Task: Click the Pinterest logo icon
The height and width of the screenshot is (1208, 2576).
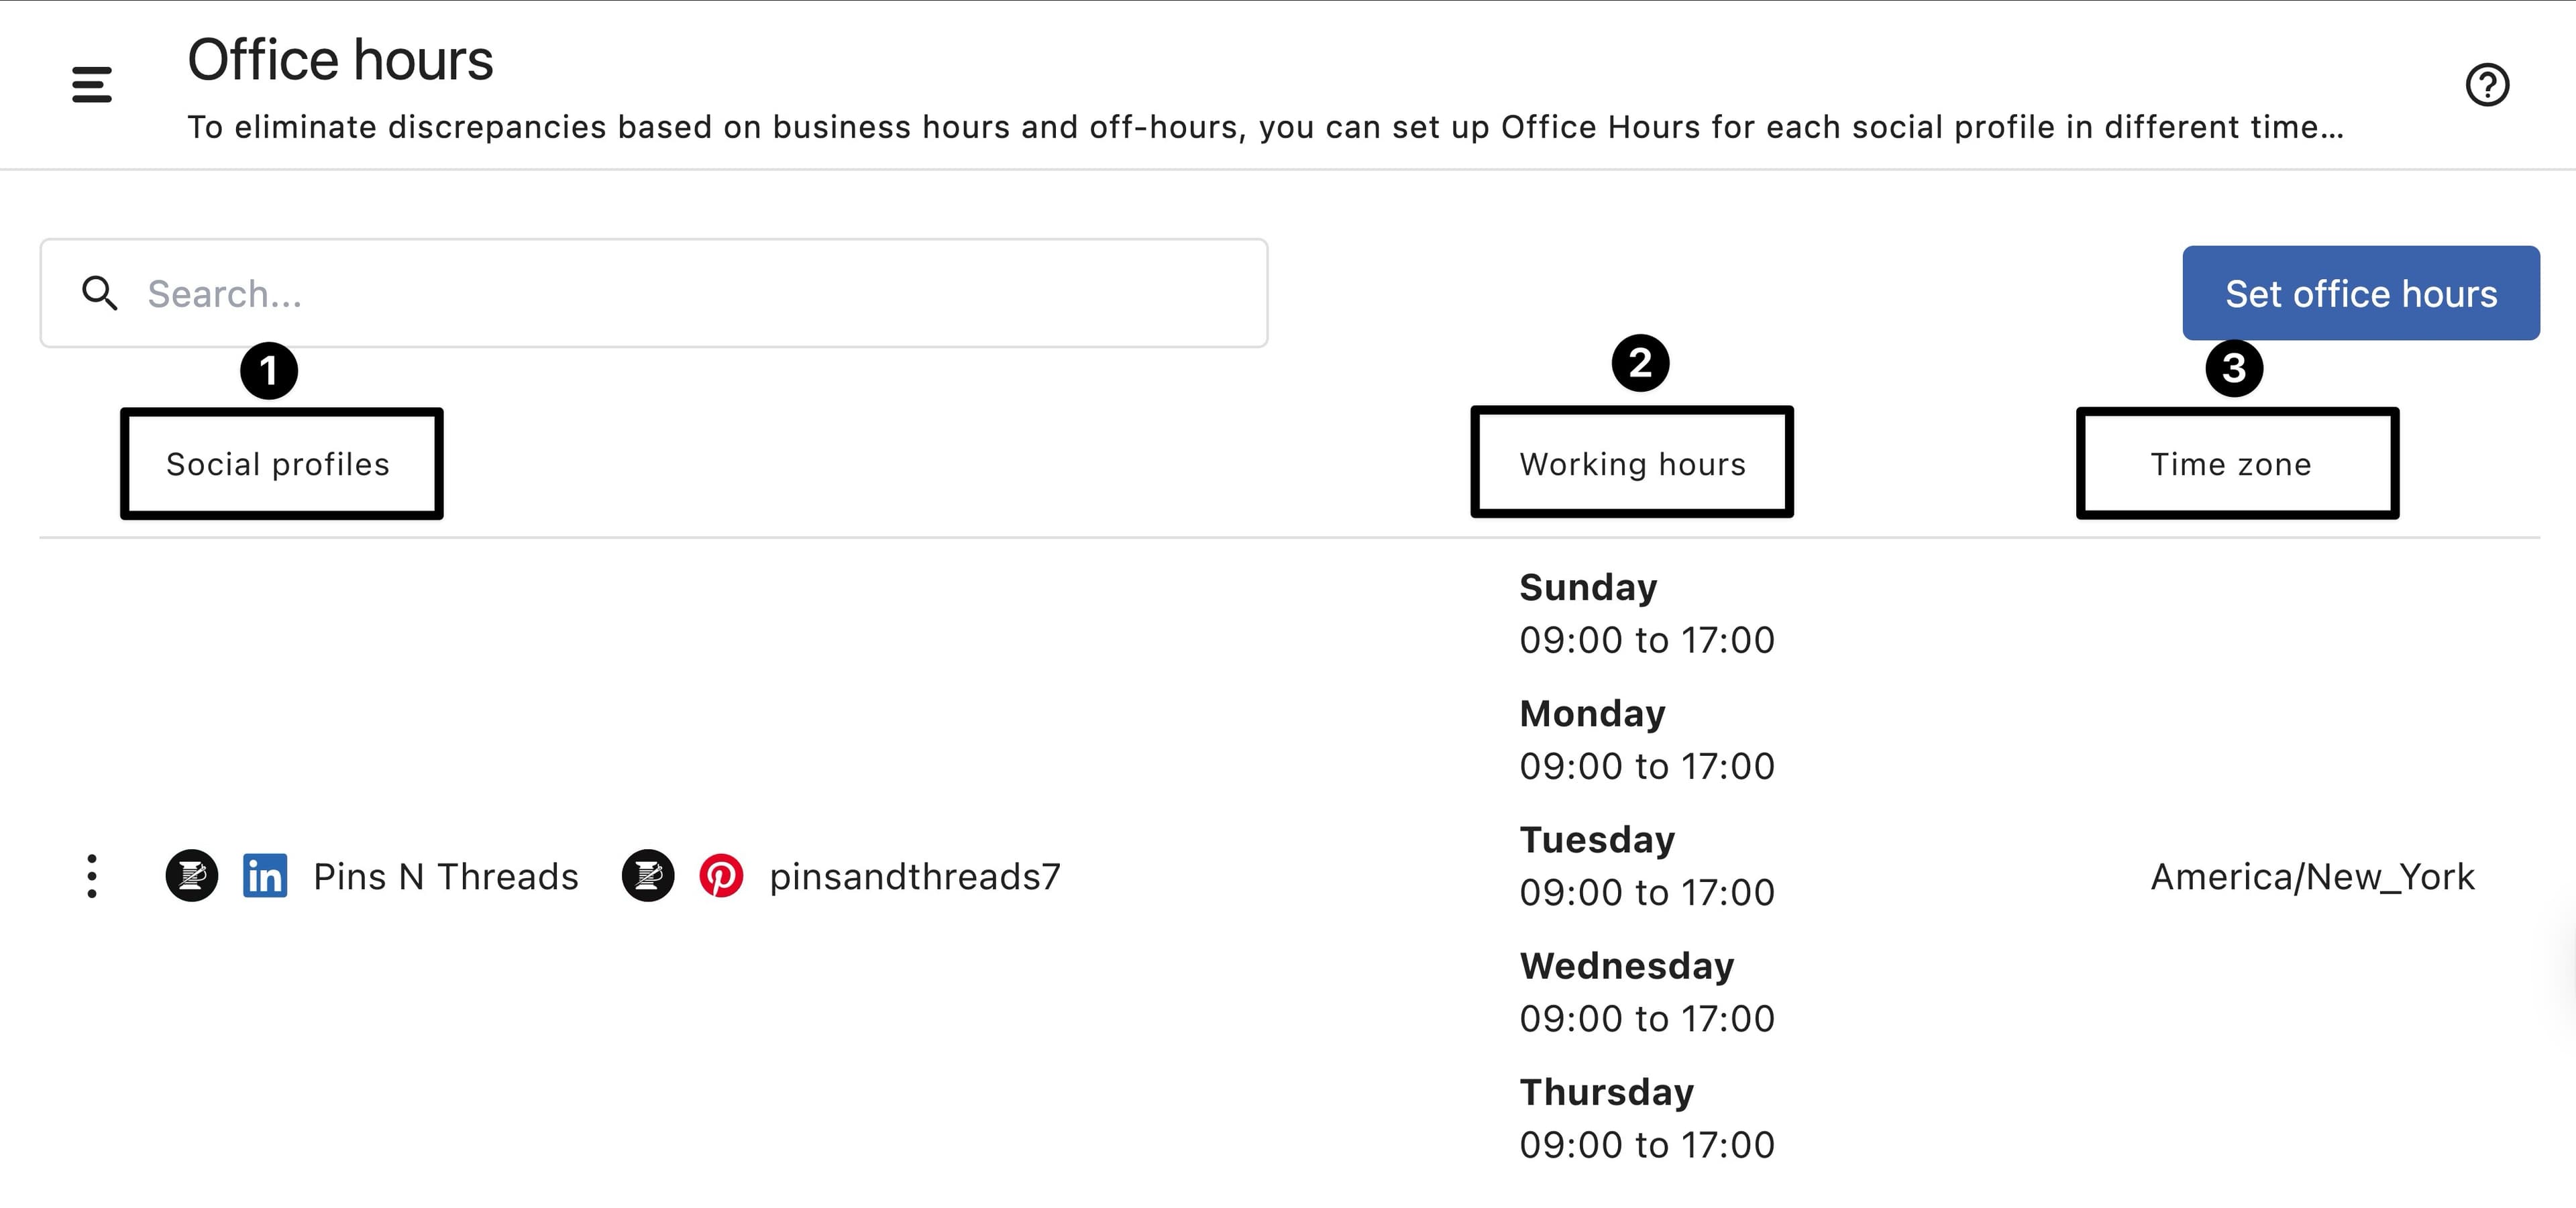Action: (721, 877)
